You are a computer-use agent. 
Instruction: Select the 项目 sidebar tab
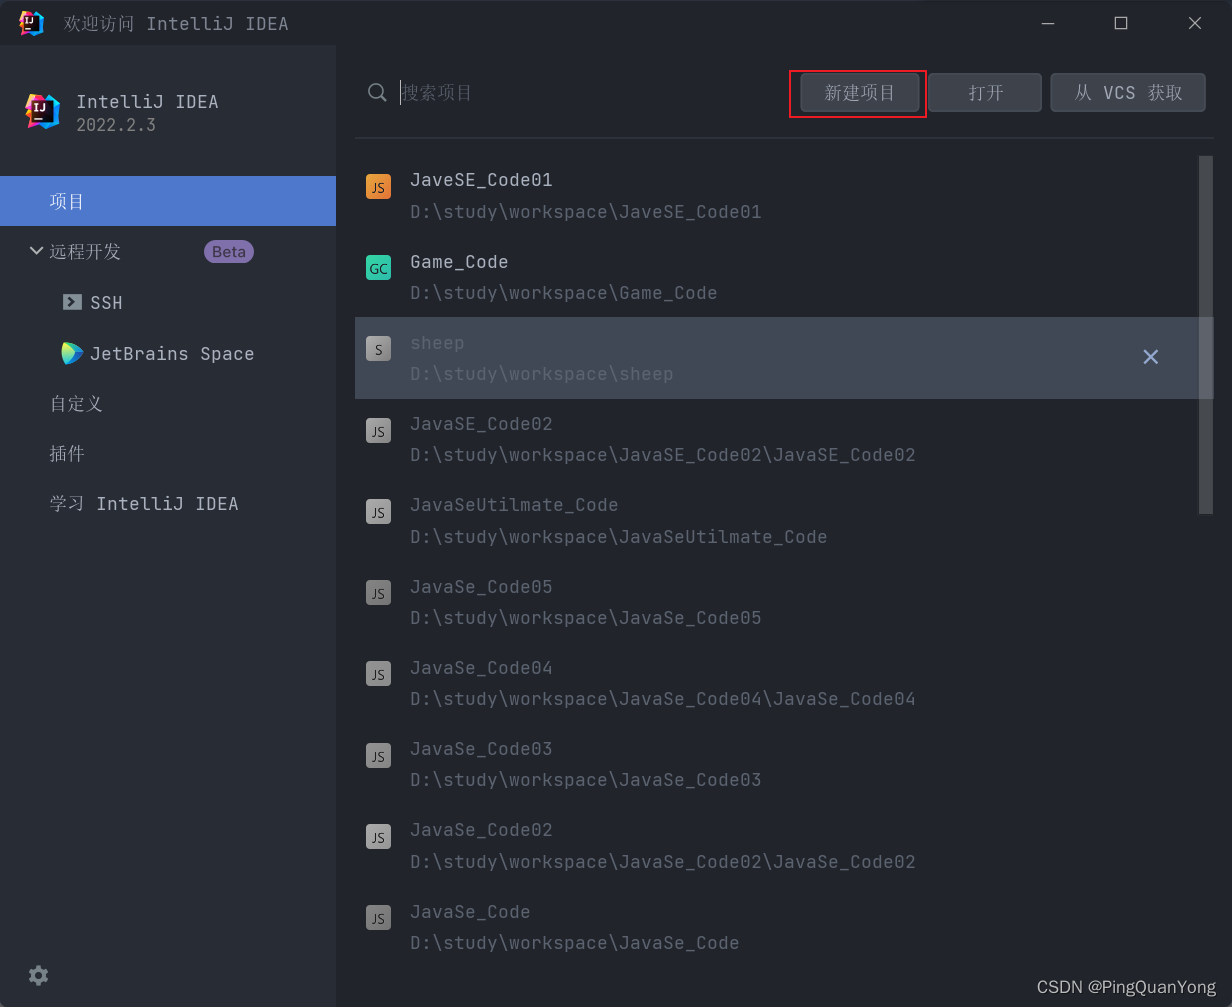coord(168,201)
